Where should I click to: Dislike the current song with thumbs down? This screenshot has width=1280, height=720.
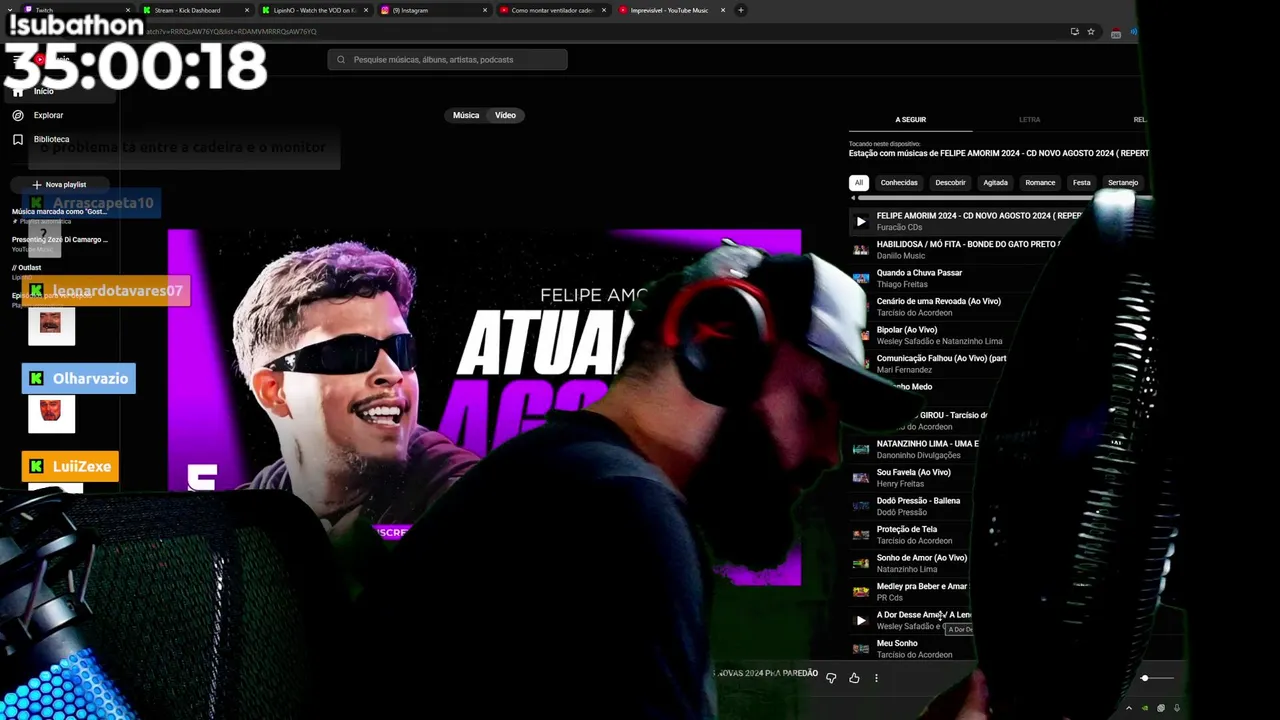pyautogui.click(x=831, y=678)
